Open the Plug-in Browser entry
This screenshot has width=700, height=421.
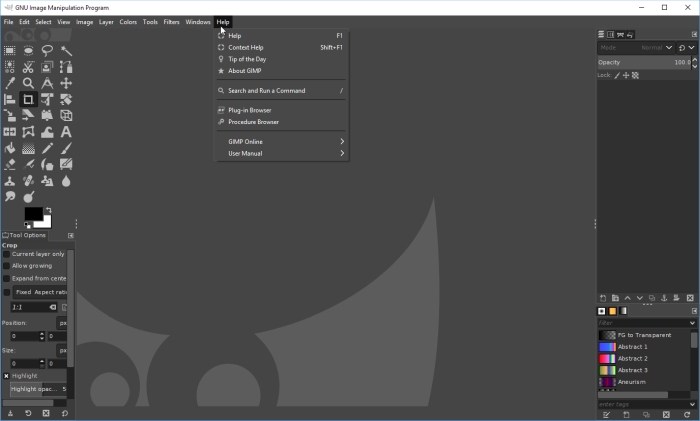[x=282, y=110]
